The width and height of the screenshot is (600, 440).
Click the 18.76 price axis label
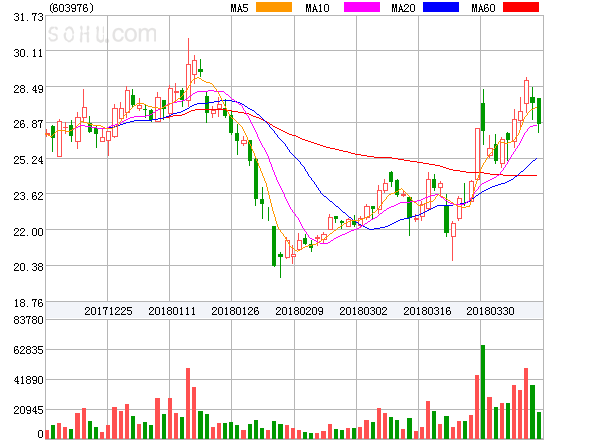(x=28, y=303)
